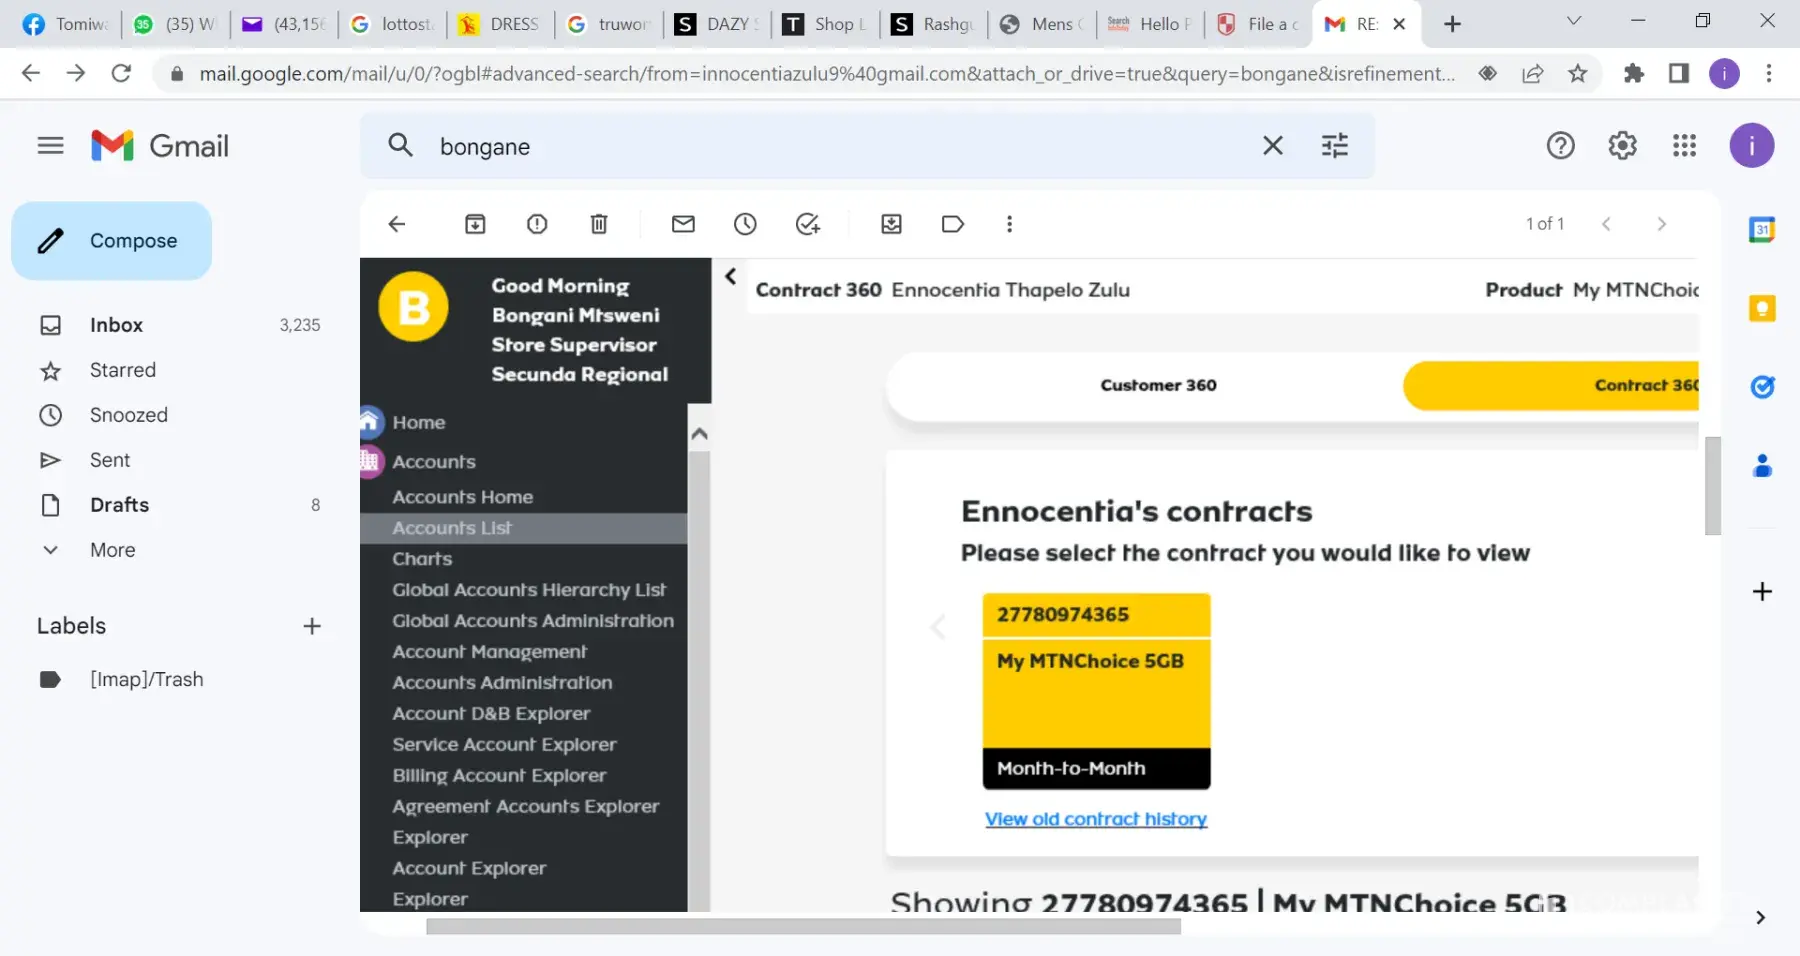Go to the older email arrow
The height and width of the screenshot is (956, 1800).
[x=1662, y=224]
